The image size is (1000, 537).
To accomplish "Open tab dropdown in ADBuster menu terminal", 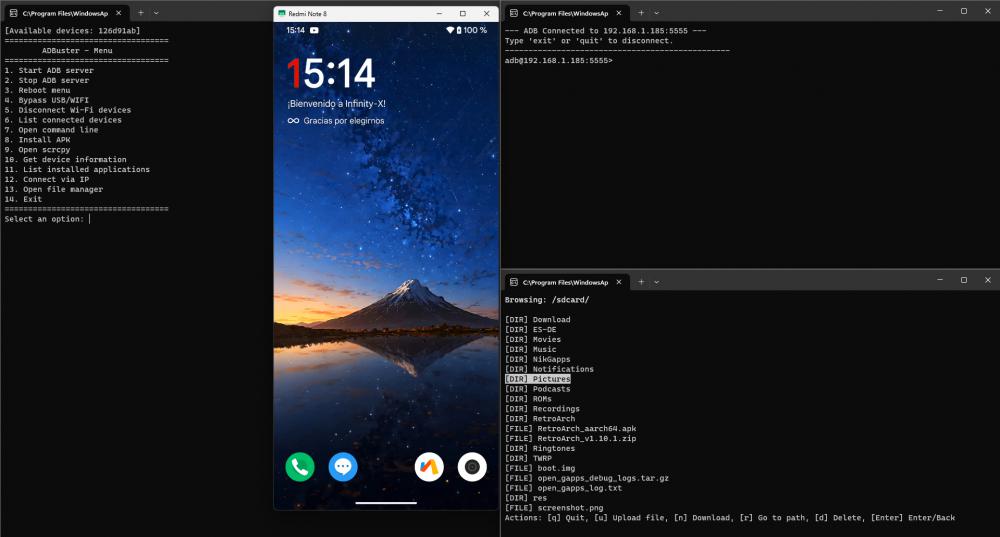I will (x=157, y=13).
